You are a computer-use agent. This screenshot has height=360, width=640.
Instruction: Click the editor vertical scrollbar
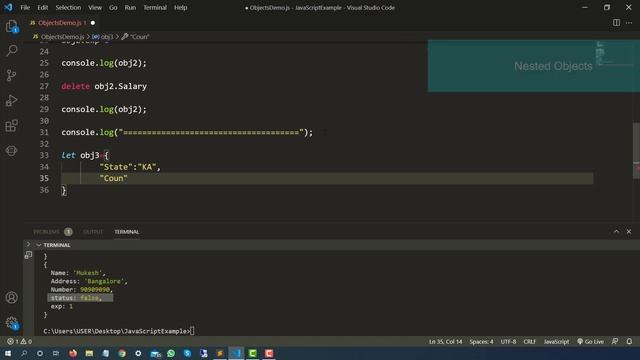coord(636,150)
